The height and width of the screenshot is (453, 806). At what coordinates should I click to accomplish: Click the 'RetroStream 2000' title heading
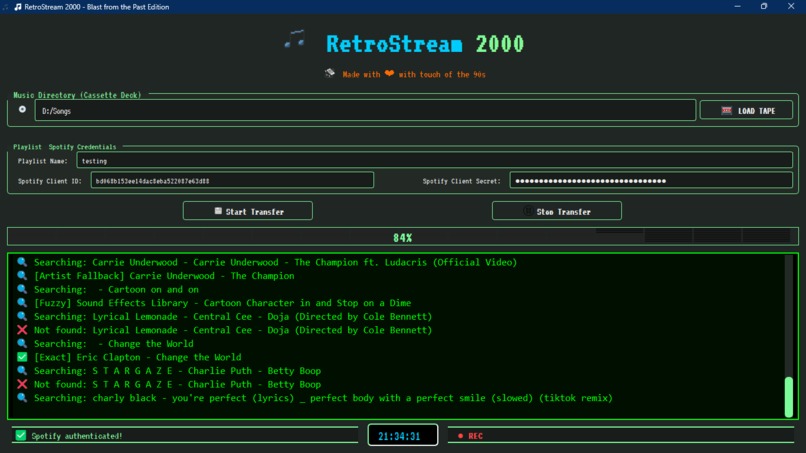pos(425,44)
